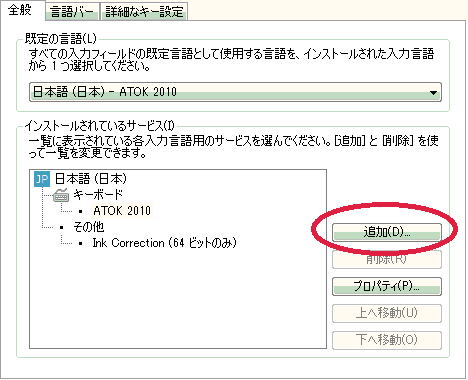
Task: Select Ink Correction (64 ビットのみ) entry
Action: pos(164,243)
